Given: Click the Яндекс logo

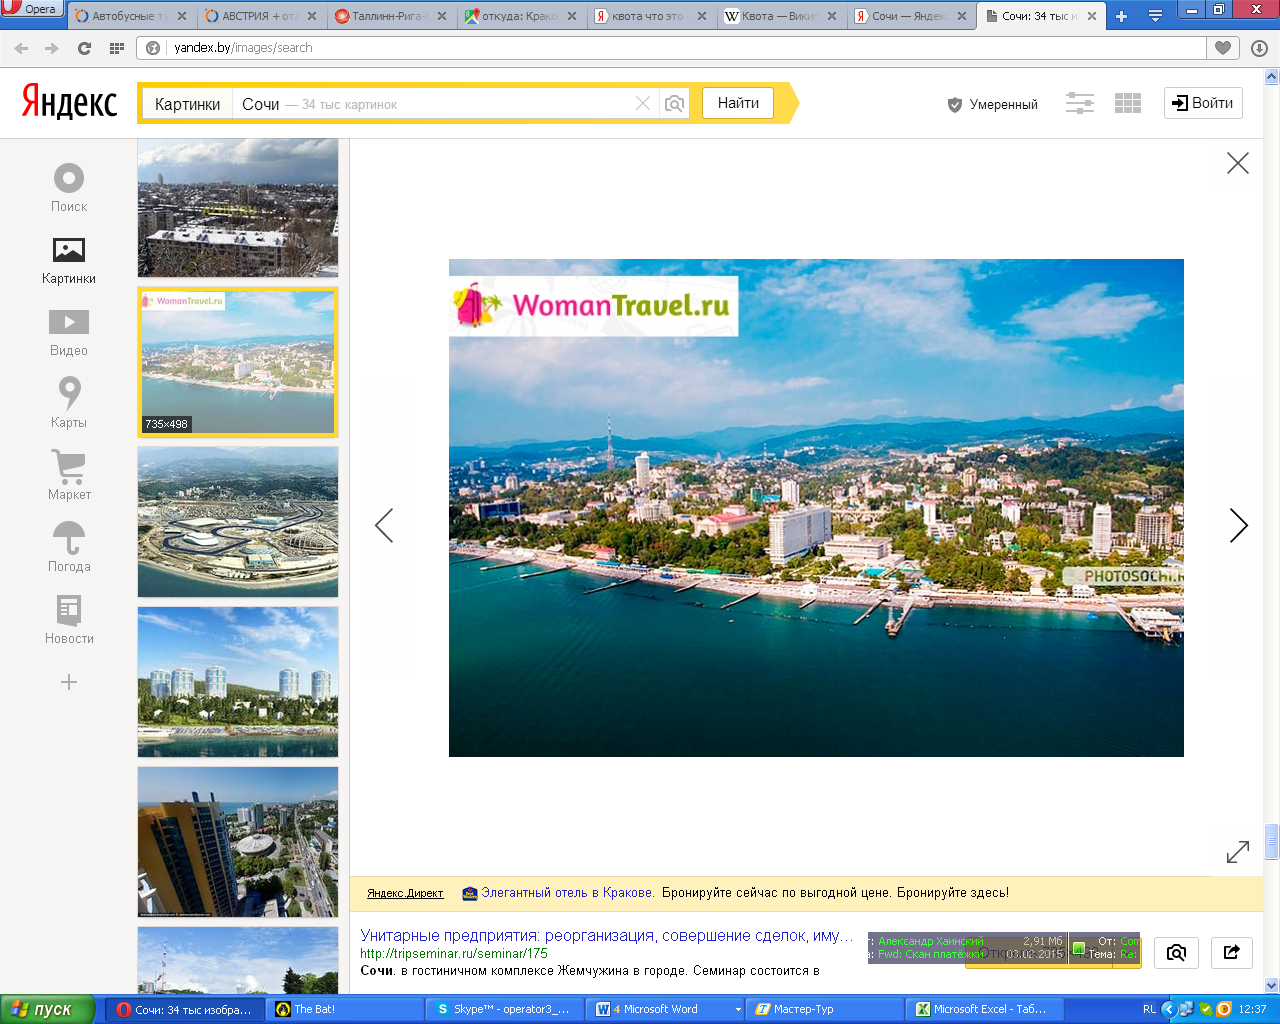Looking at the screenshot, I should 69,102.
